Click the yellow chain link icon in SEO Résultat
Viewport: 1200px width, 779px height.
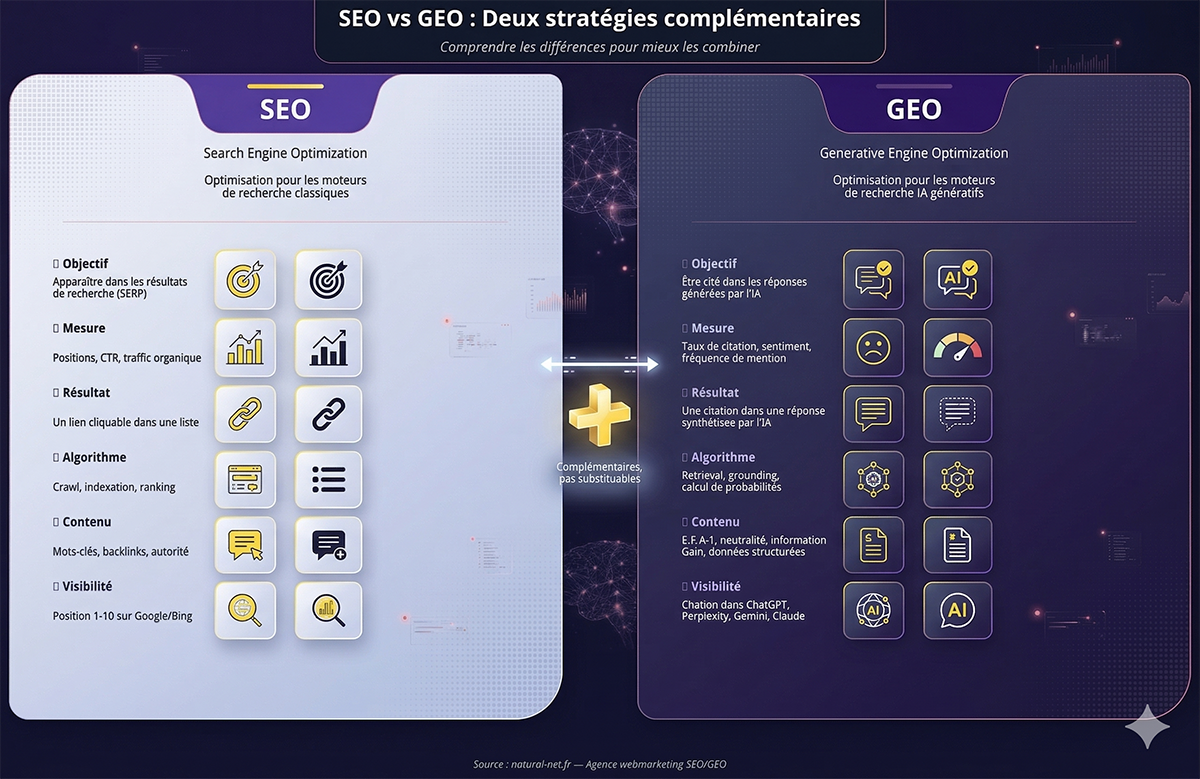(245, 414)
